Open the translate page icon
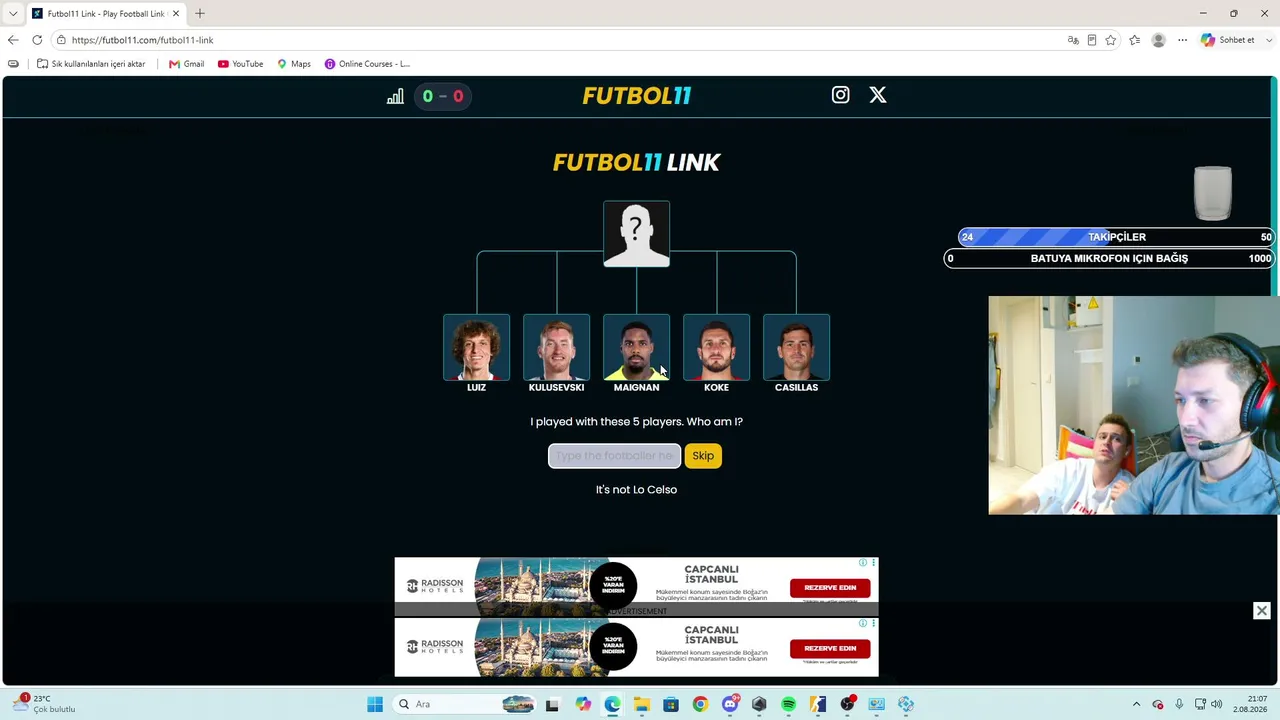 (x=1073, y=40)
